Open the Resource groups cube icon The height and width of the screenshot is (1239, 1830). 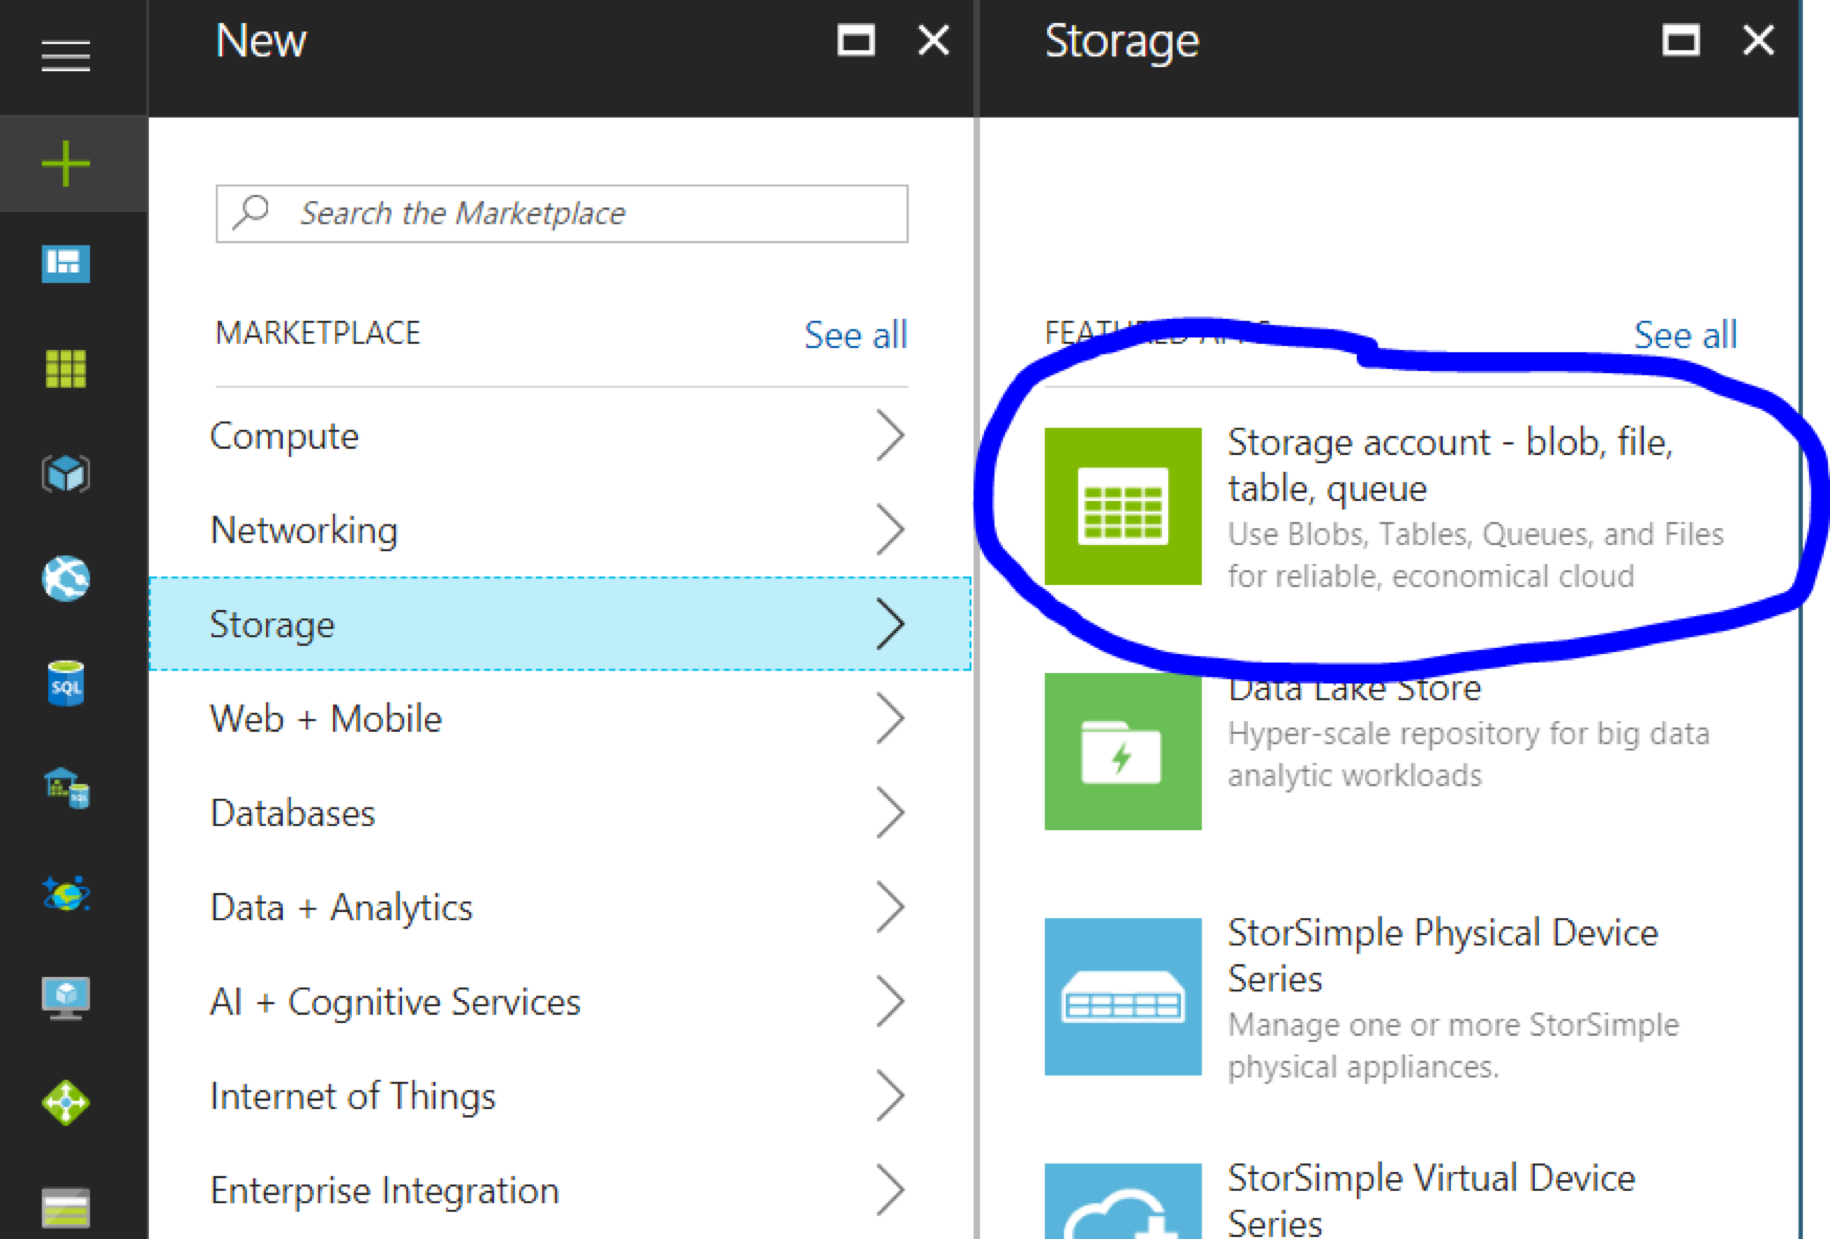pos(66,473)
